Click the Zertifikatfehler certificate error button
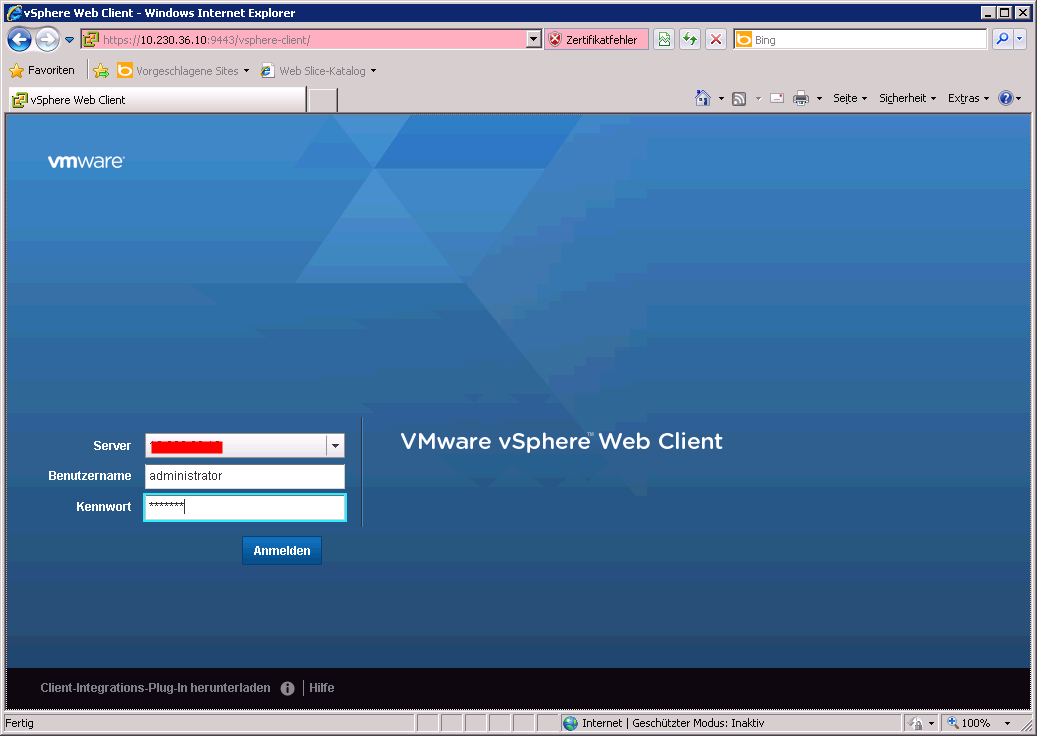The height and width of the screenshot is (736, 1037). pos(596,40)
